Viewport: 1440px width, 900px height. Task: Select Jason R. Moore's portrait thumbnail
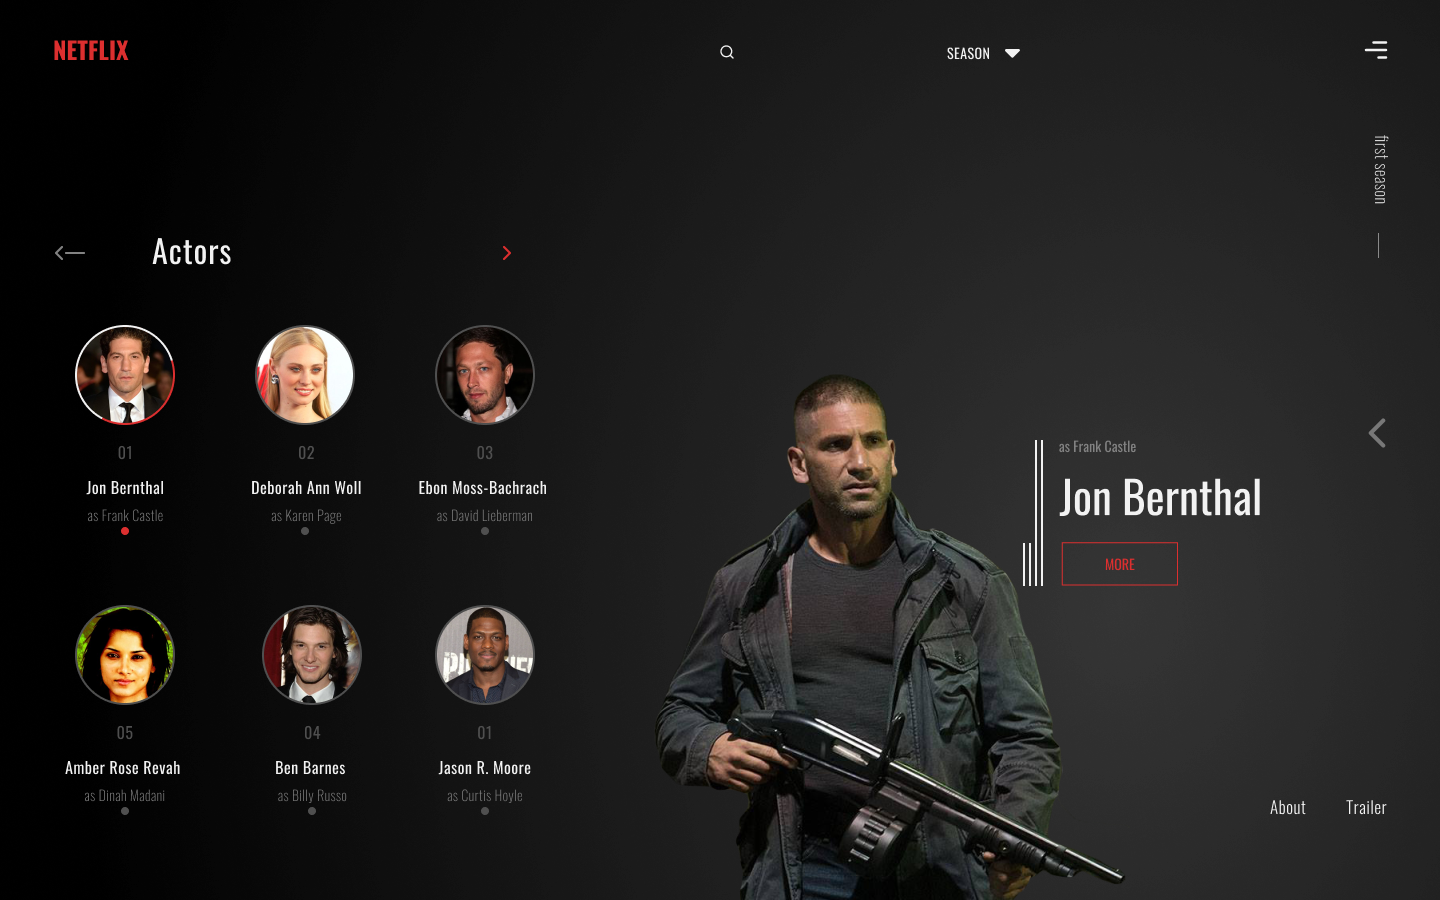pos(485,655)
